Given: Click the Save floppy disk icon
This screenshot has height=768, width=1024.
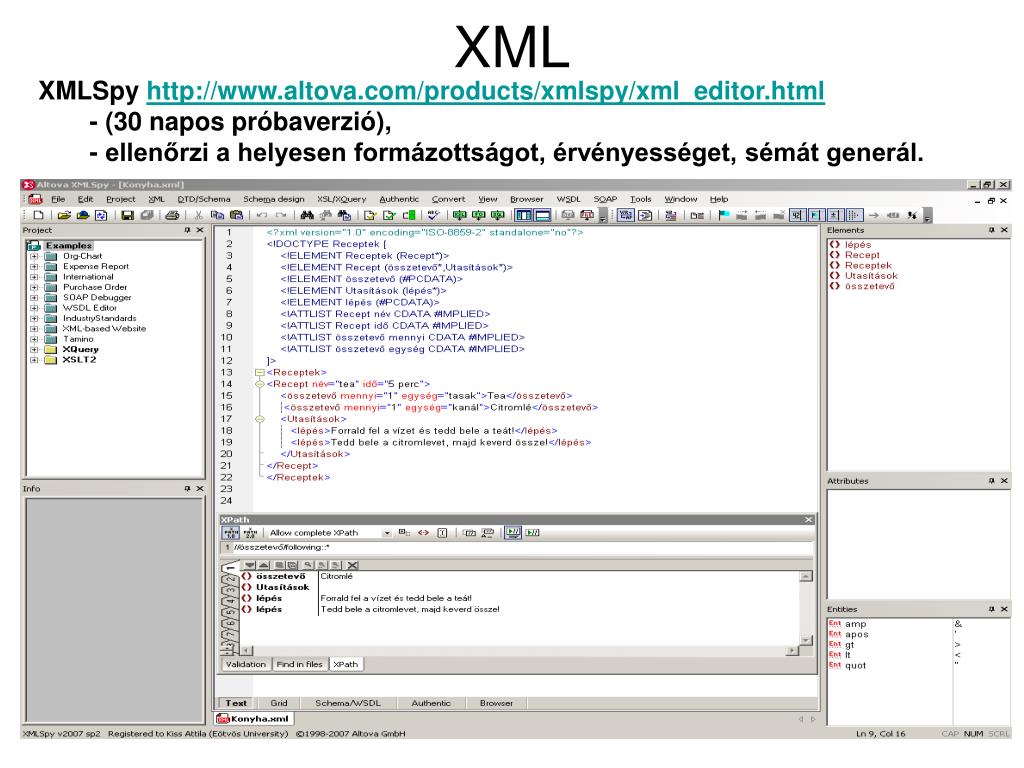Looking at the screenshot, I should (x=127, y=215).
